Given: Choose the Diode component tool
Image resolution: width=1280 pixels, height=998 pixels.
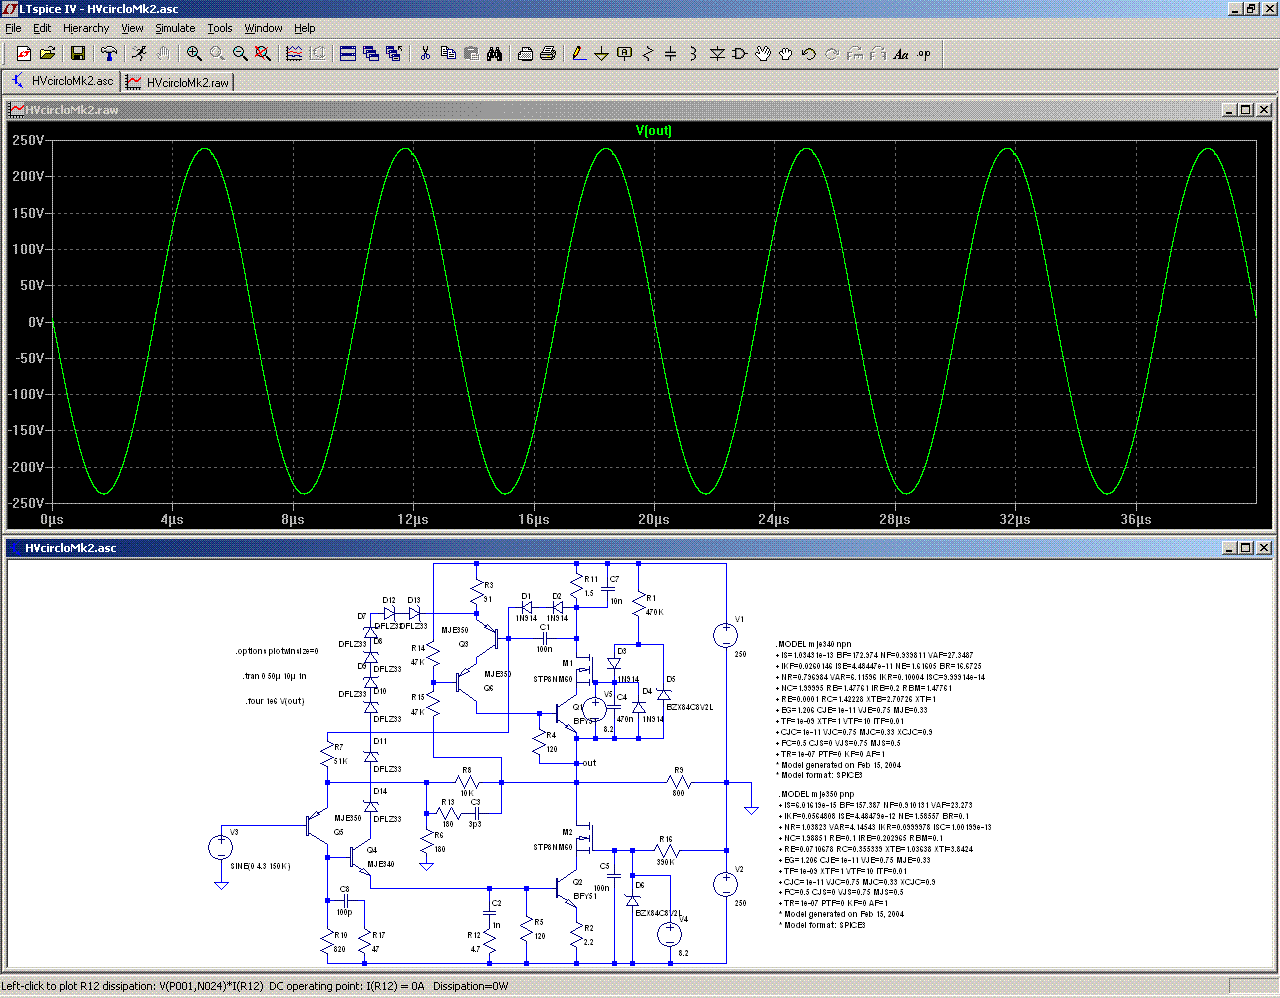Looking at the screenshot, I should click(717, 54).
